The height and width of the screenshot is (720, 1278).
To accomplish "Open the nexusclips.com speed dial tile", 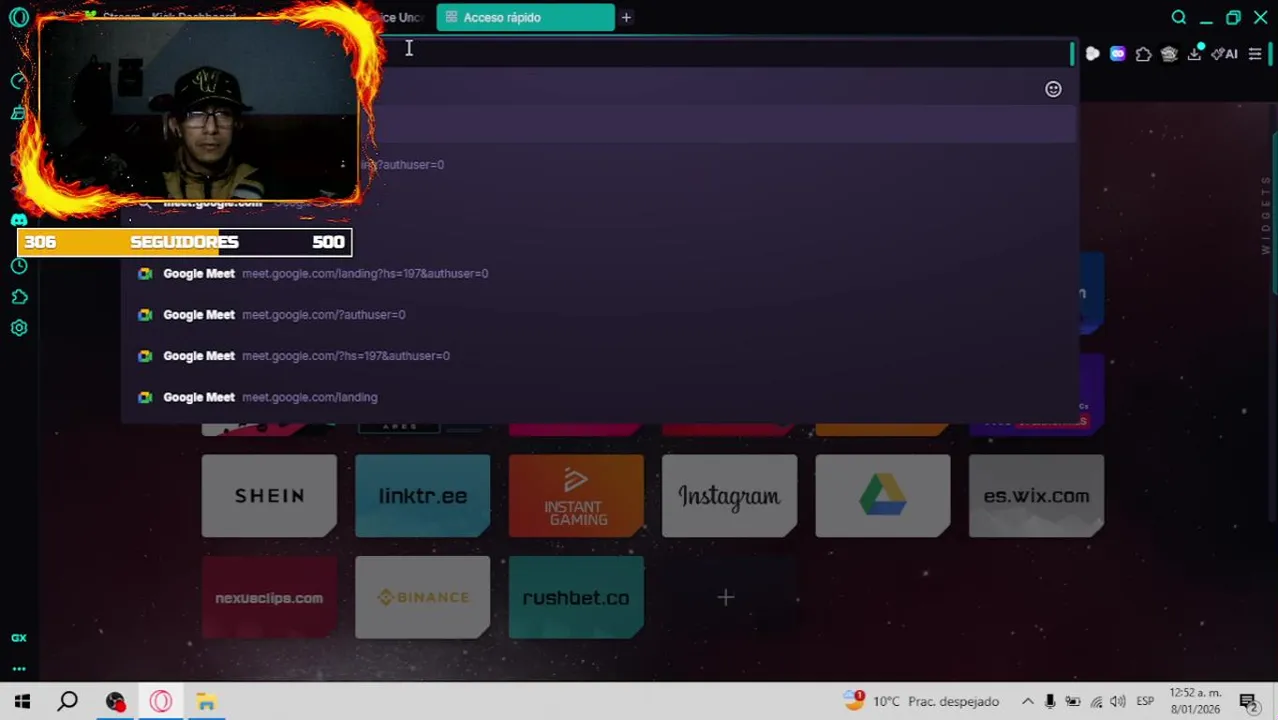I will [x=269, y=598].
